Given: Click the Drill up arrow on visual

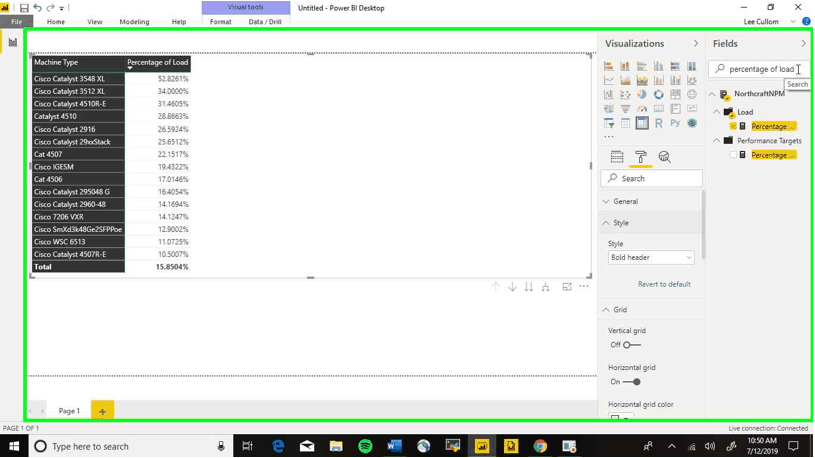Looking at the screenshot, I should 495,286.
